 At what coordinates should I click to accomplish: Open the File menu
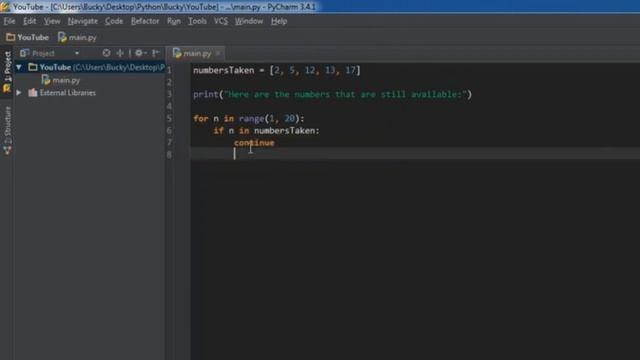tap(9, 21)
